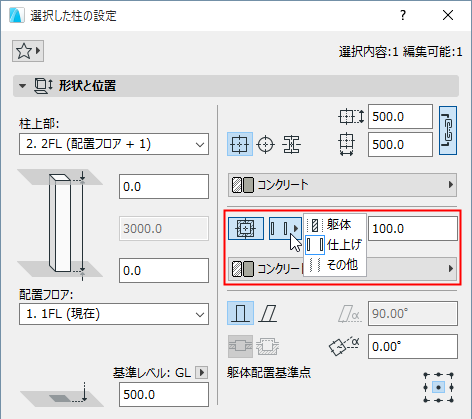Click the disabled 90.00° slant angle field
The image size is (472, 419).
[413, 313]
